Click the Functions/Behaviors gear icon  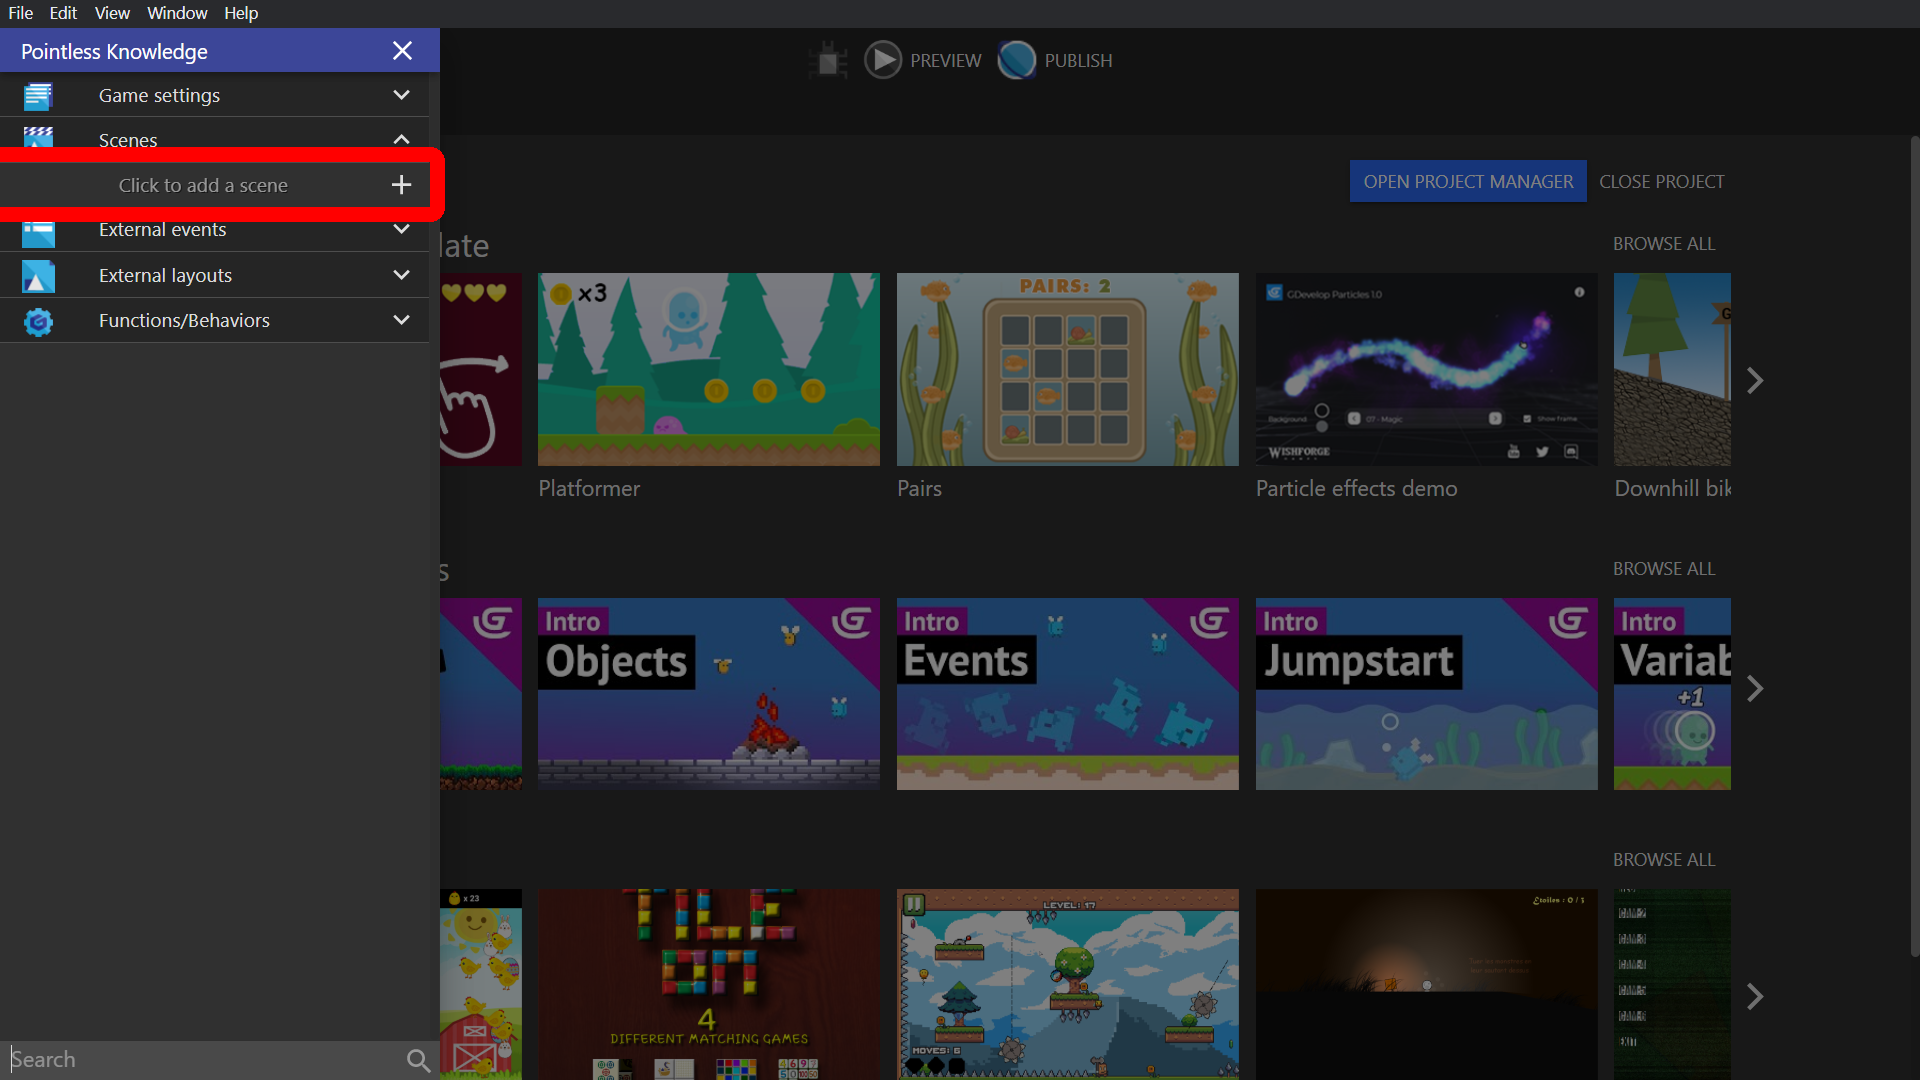(x=38, y=321)
